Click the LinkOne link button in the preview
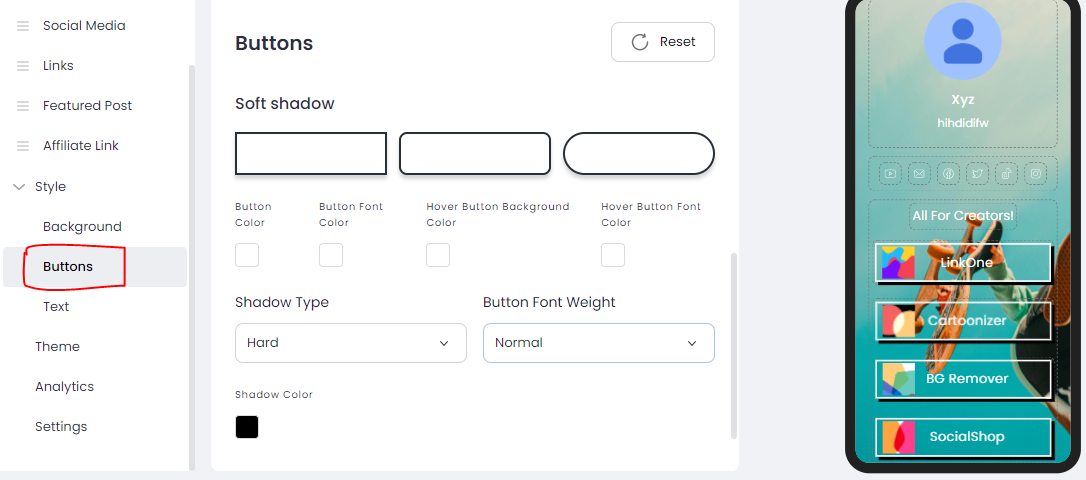Screen dimensions: 1086x480 coord(965,263)
